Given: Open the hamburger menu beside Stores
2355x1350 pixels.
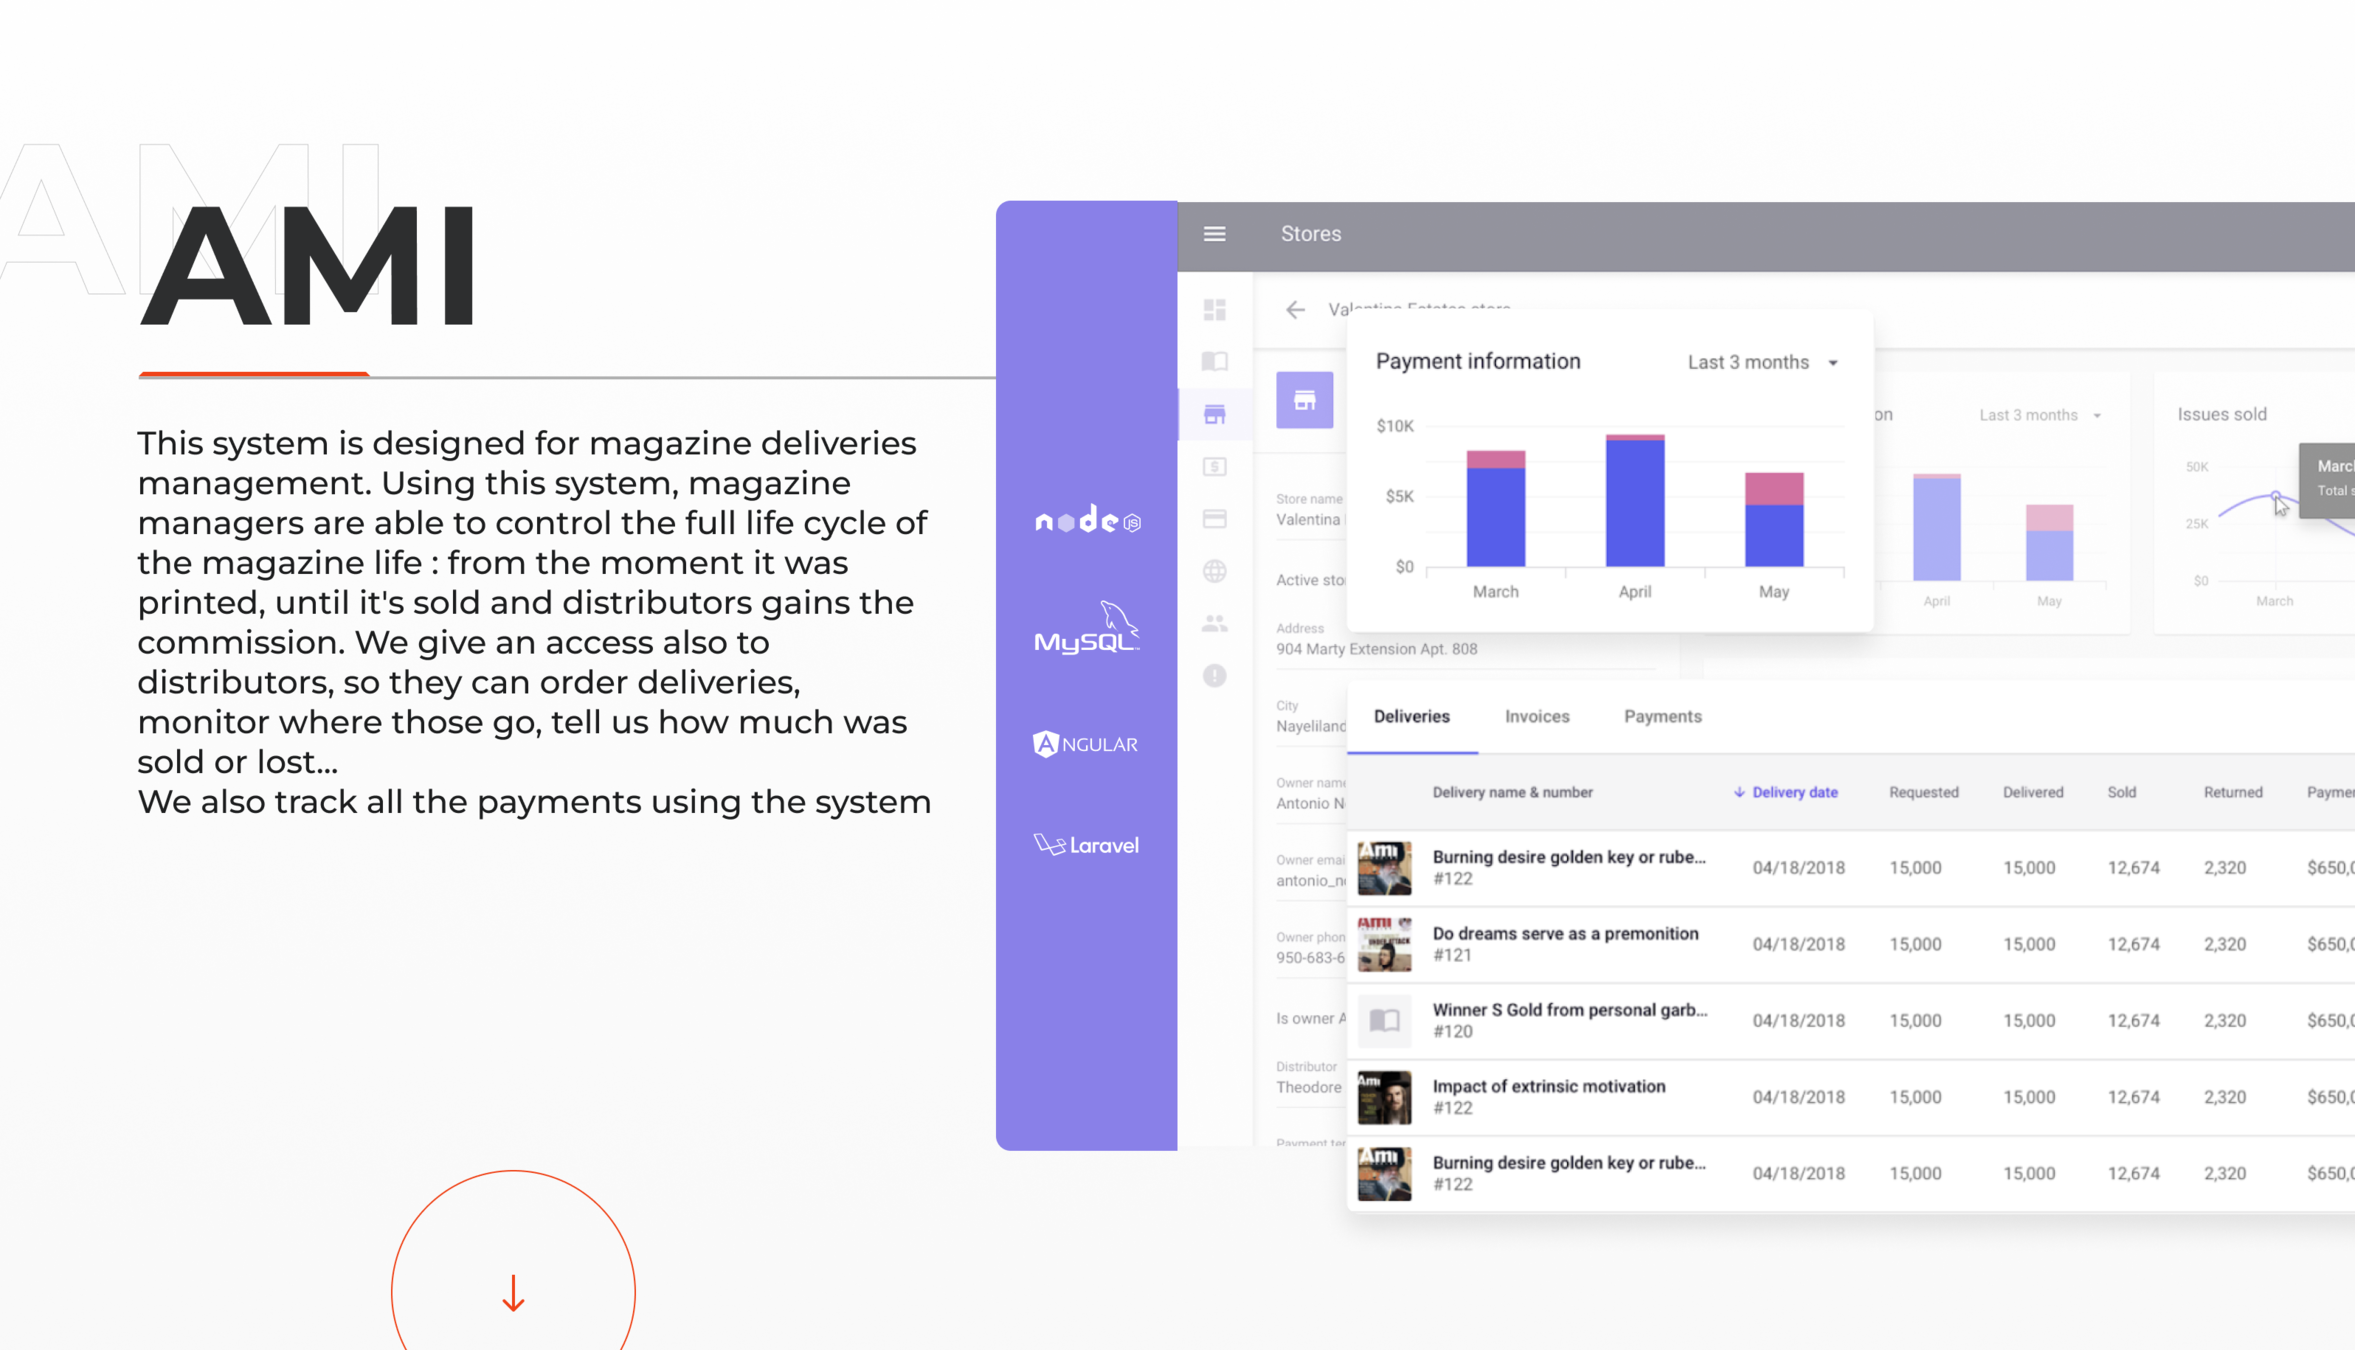Looking at the screenshot, I should 1214,234.
